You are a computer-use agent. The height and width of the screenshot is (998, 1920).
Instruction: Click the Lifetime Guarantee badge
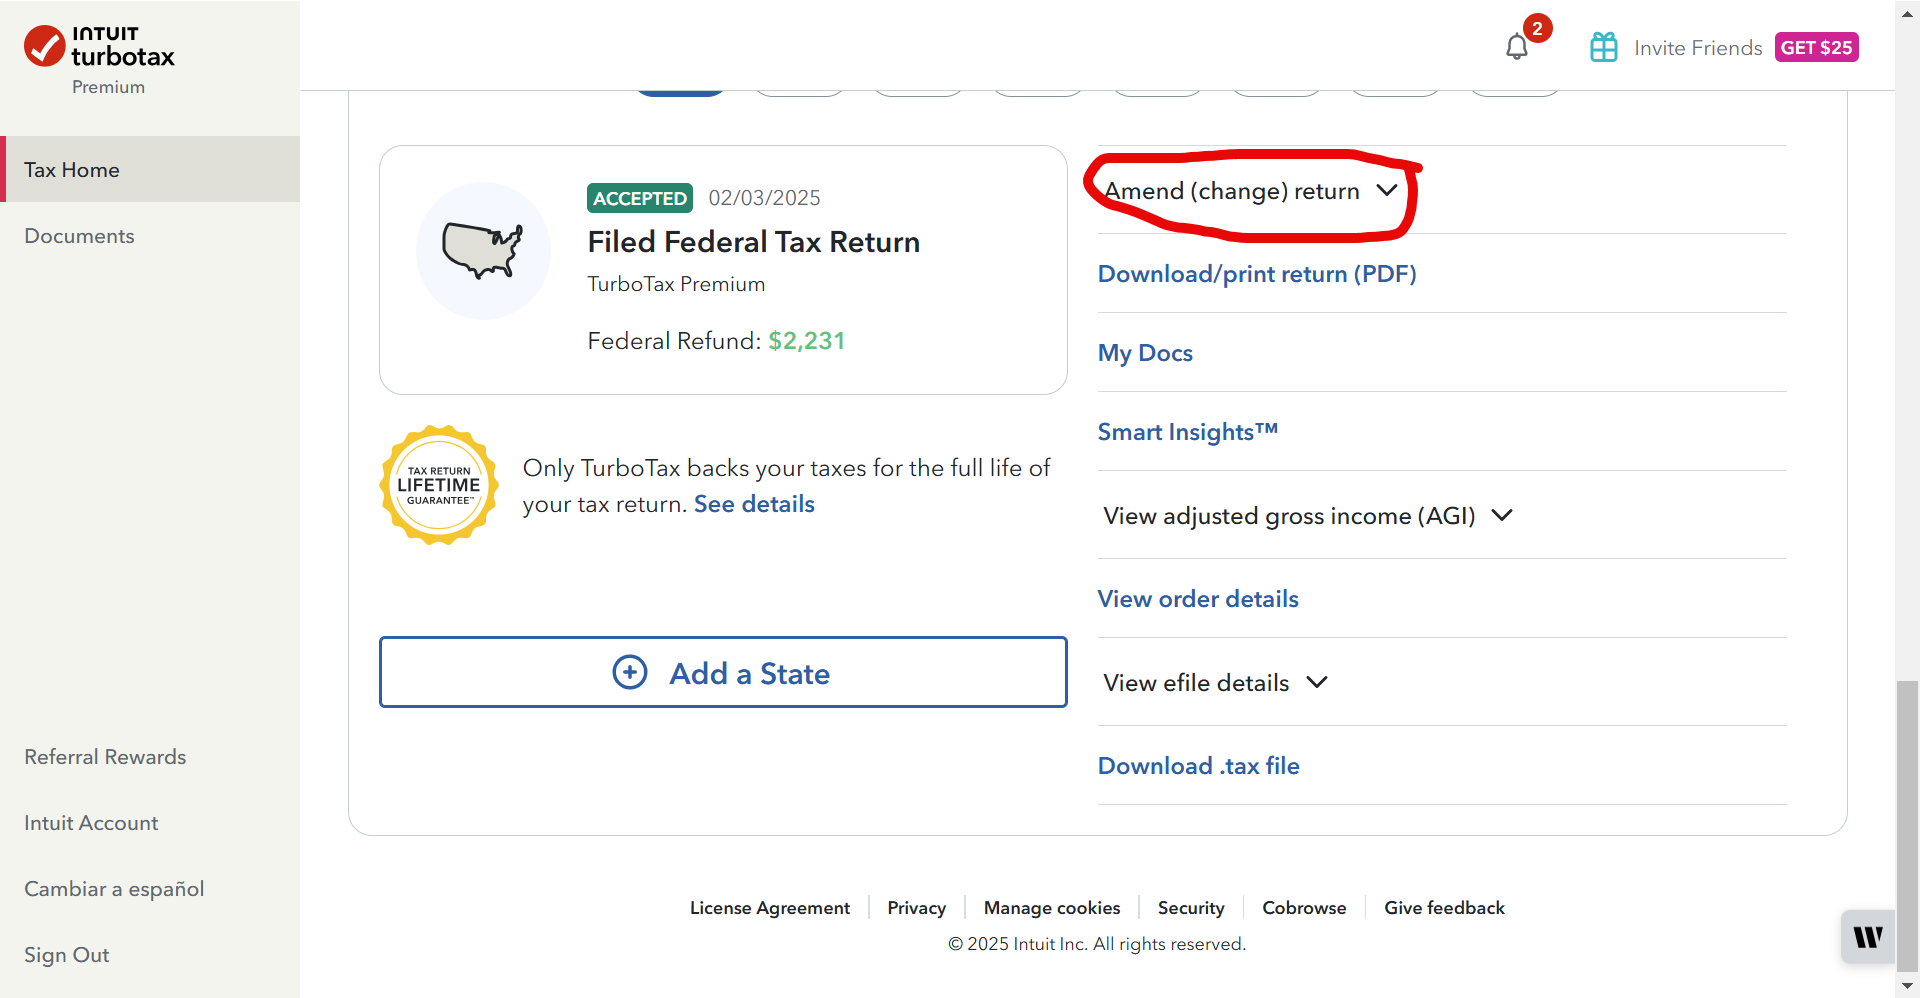(x=439, y=486)
